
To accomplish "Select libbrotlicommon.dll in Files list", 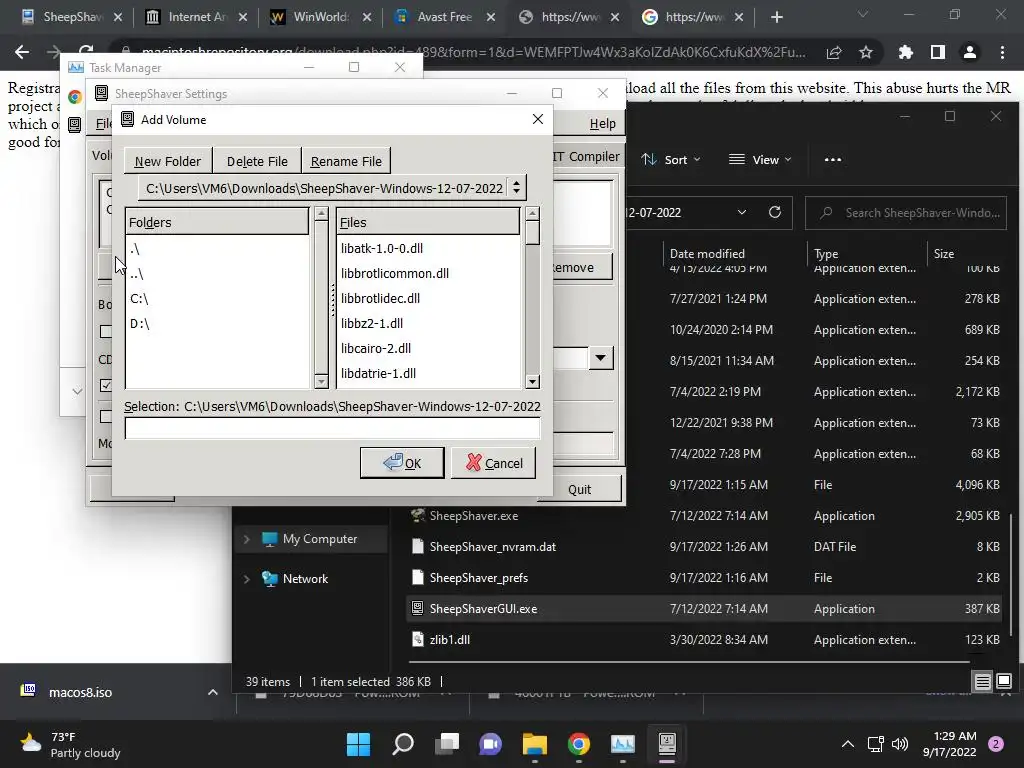I will point(394,273).
